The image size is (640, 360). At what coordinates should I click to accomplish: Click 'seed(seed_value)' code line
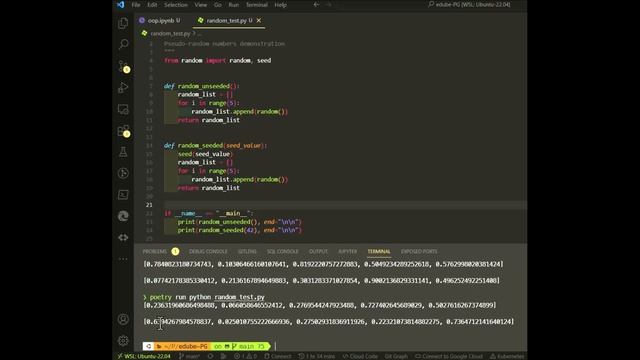(x=205, y=154)
